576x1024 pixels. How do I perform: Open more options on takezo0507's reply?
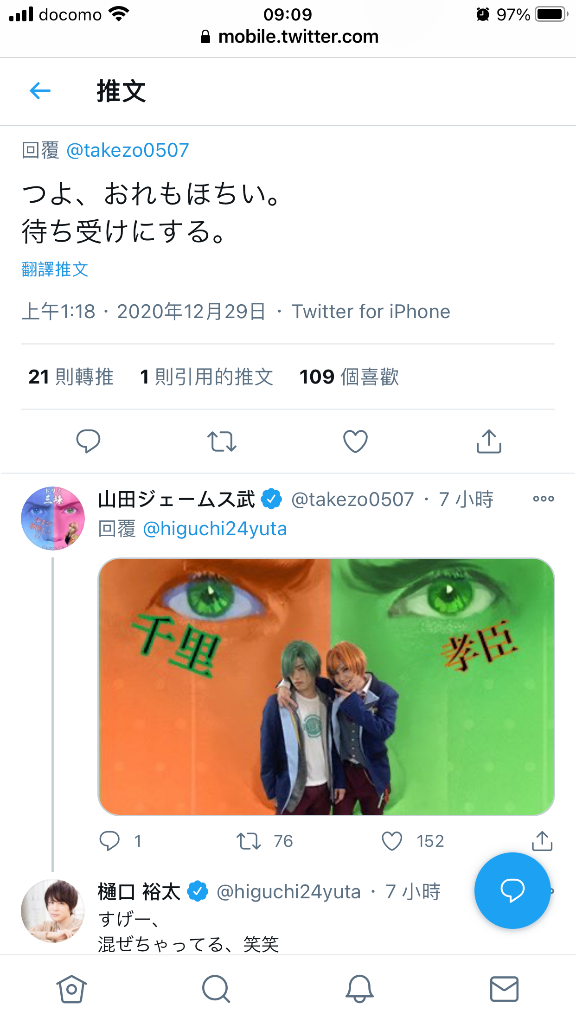tap(543, 498)
